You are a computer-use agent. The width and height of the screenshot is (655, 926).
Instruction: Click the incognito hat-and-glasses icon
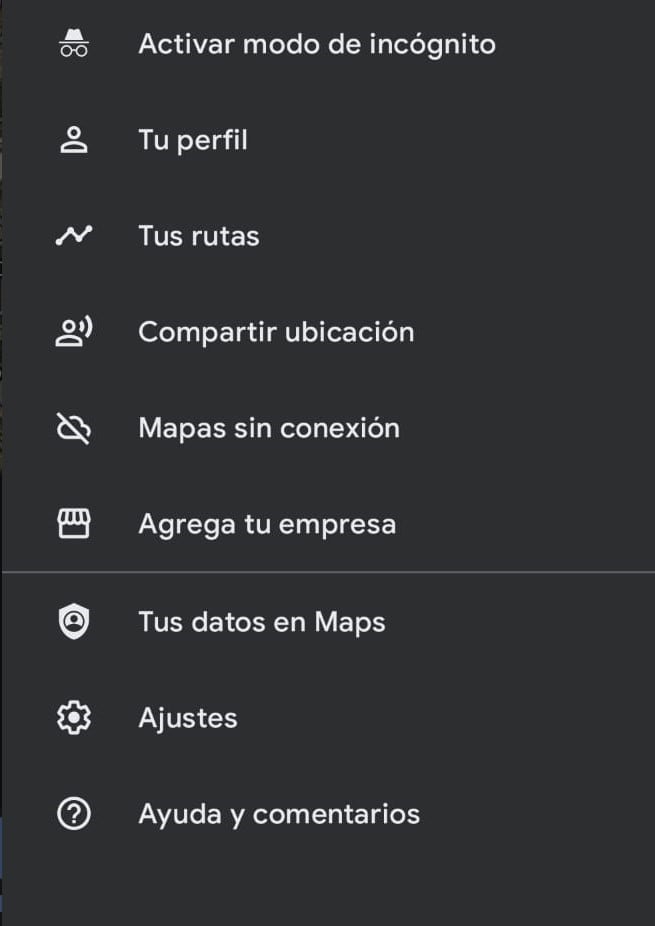[x=74, y=44]
